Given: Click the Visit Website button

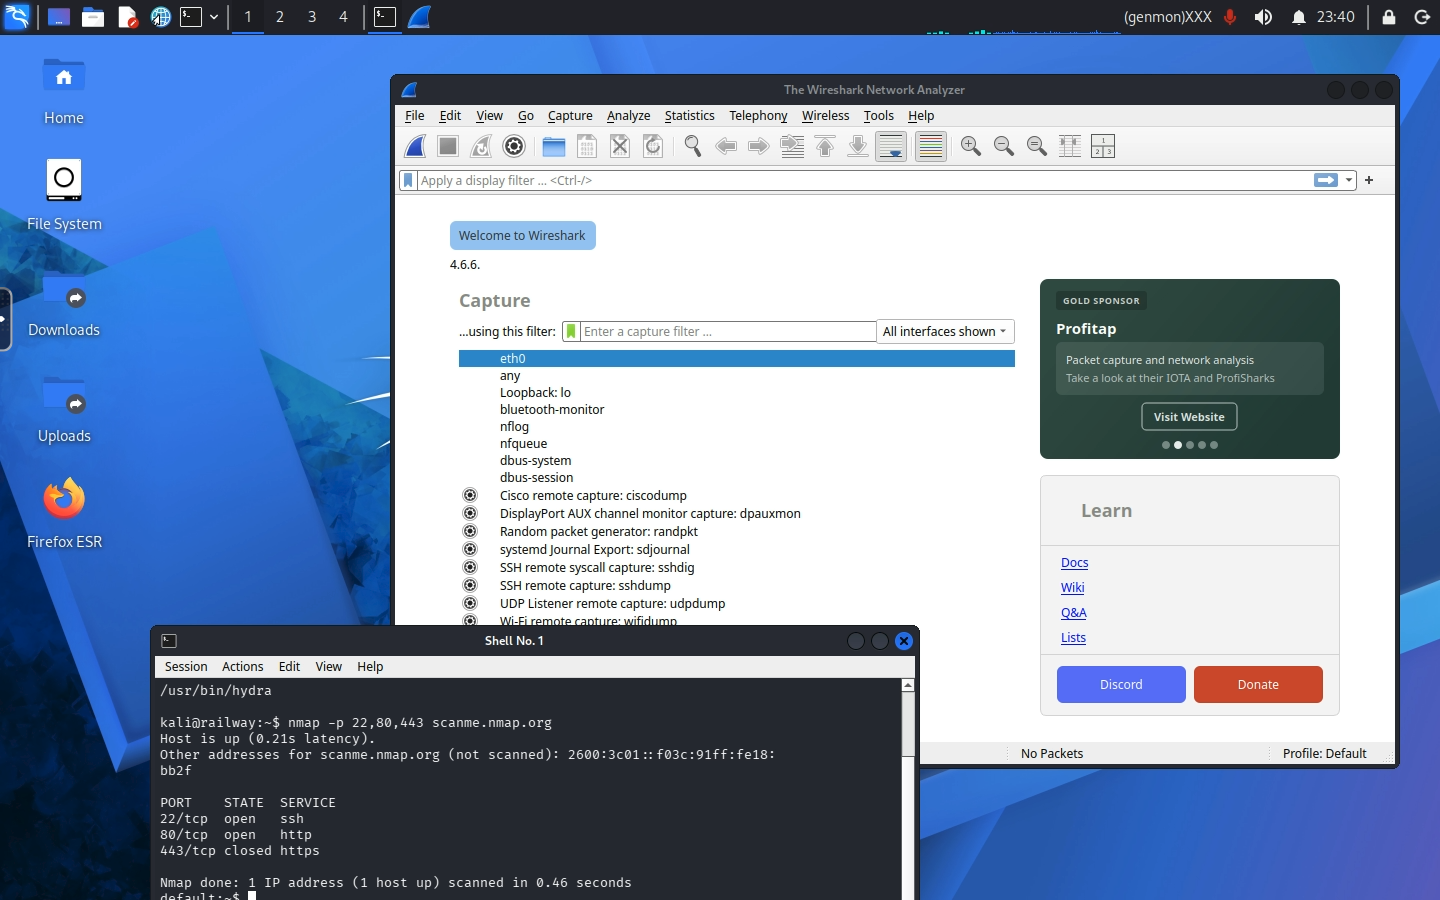Looking at the screenshot, I should [x=1189, y=417].
